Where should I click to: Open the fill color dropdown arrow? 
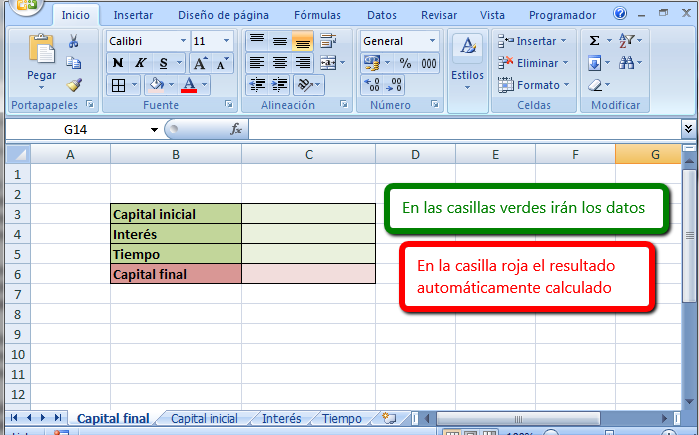(171, 85)
